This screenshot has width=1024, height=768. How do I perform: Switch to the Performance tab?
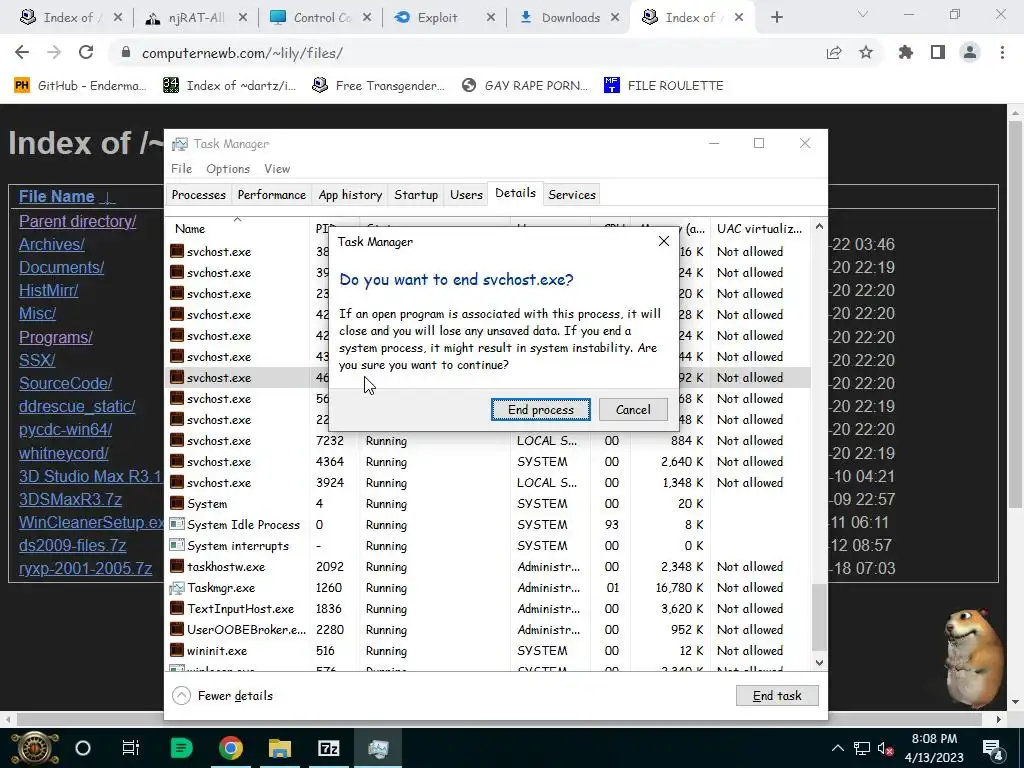272,195
